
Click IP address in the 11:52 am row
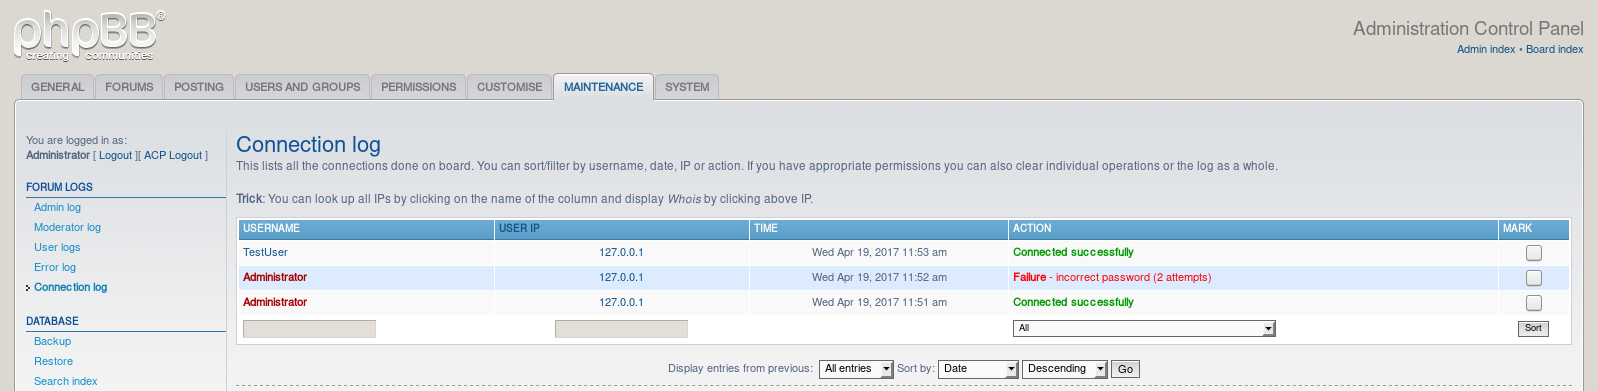click(x=621, y=277)
